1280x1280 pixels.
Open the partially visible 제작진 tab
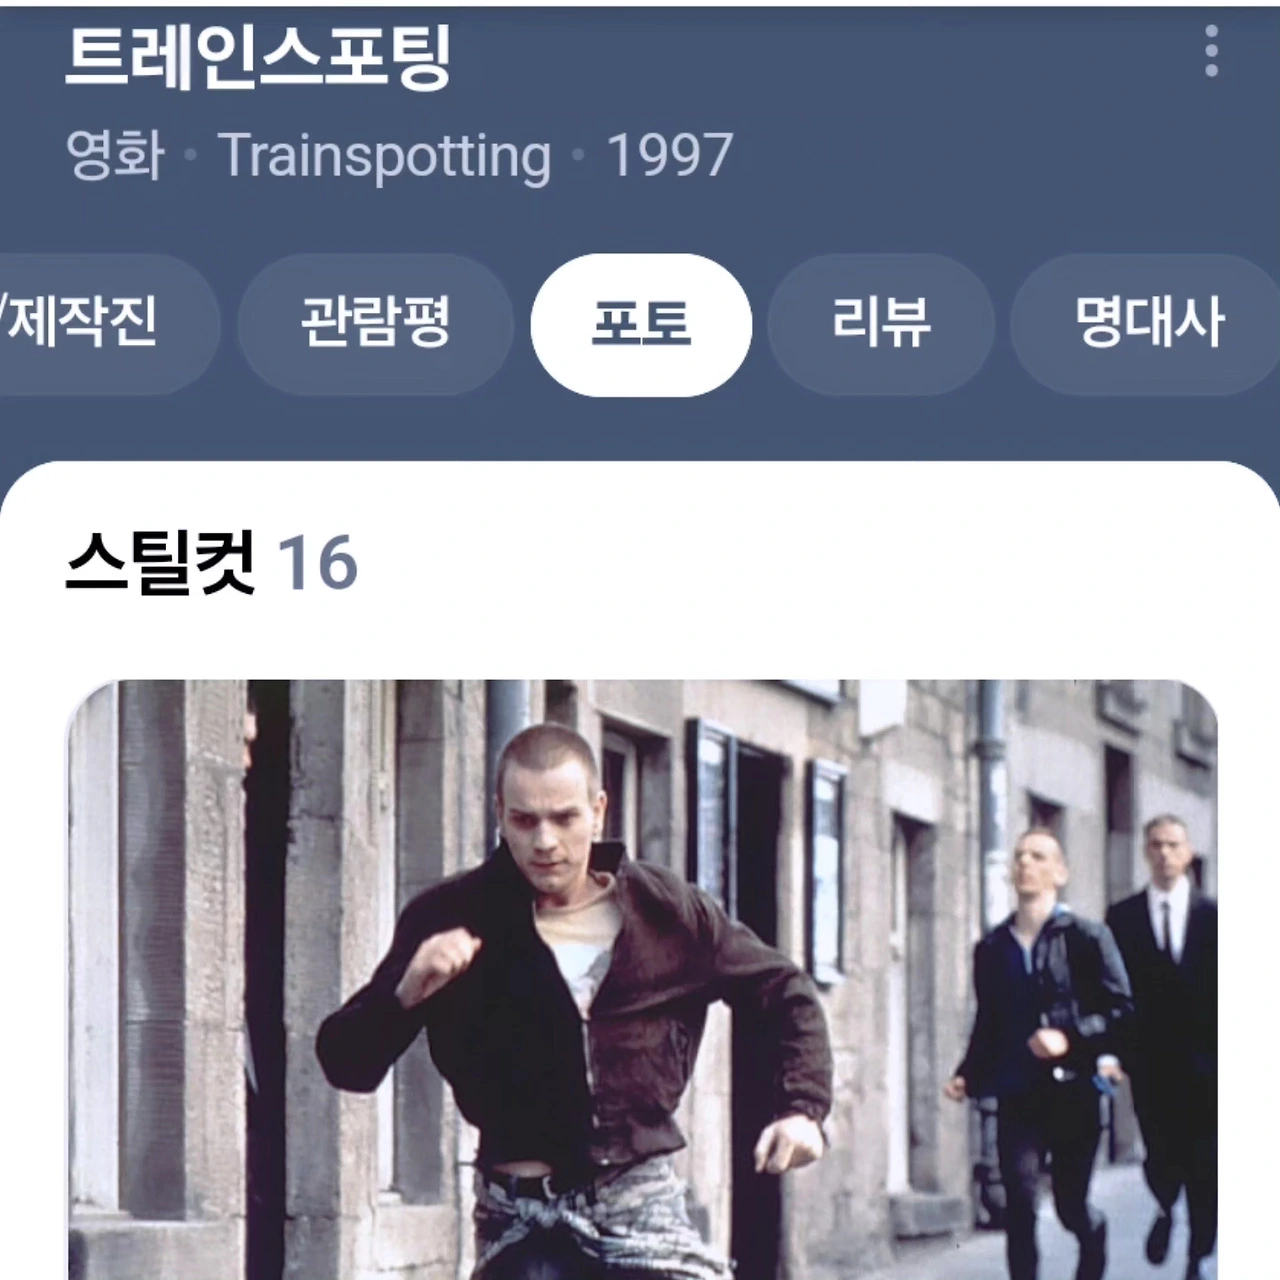(x=100, y=324)
